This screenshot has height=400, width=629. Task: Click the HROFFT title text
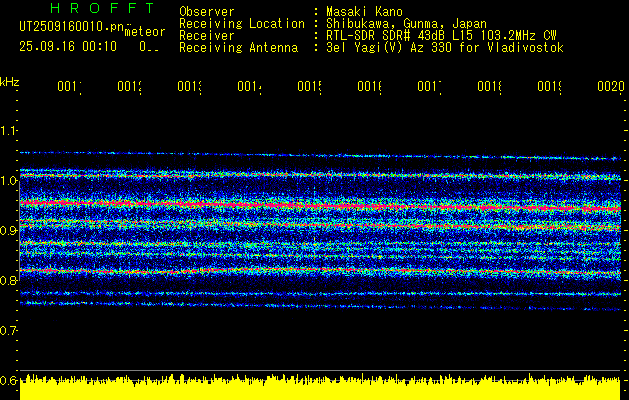[102, 8]
